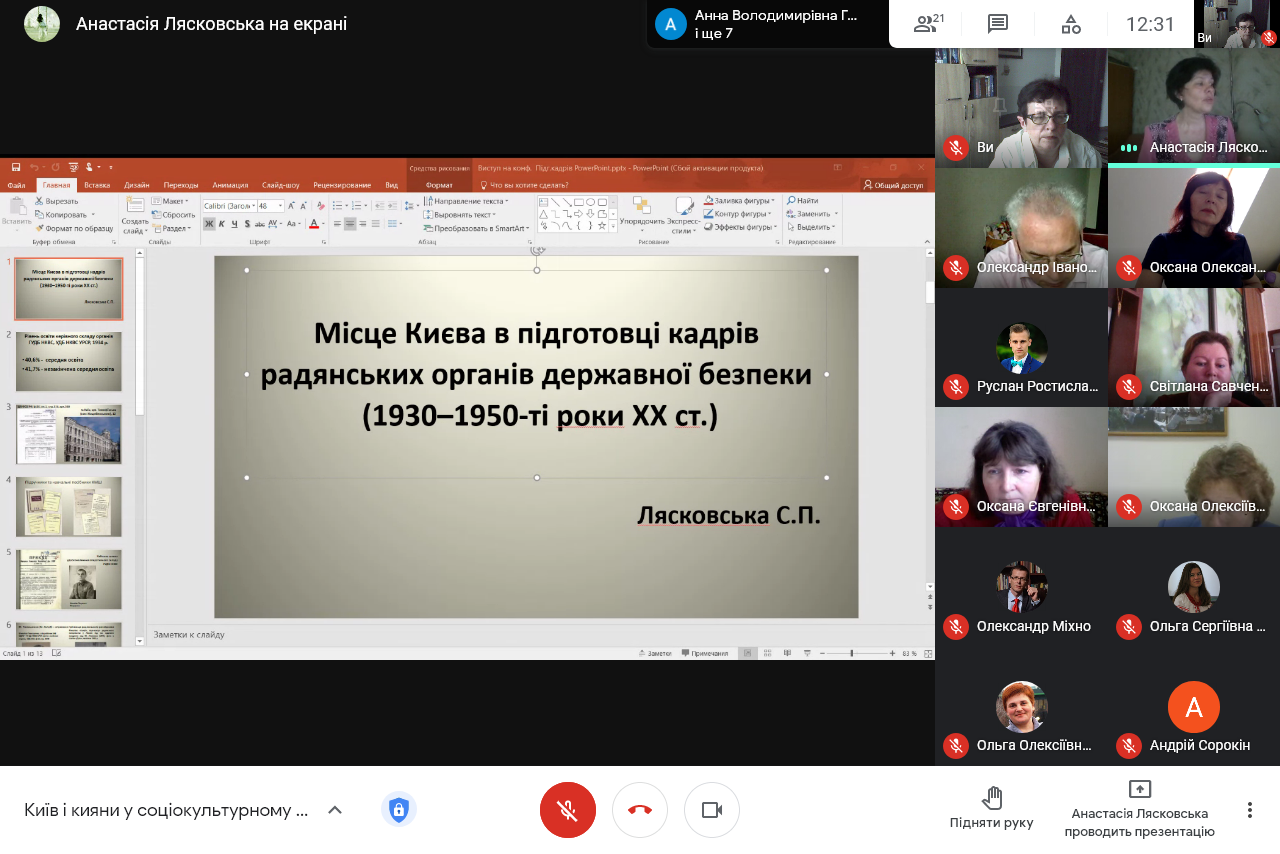Screen dimensions: 1280x854
Task: Click the PowerPoint zoom slider
Action: (852, 653)
